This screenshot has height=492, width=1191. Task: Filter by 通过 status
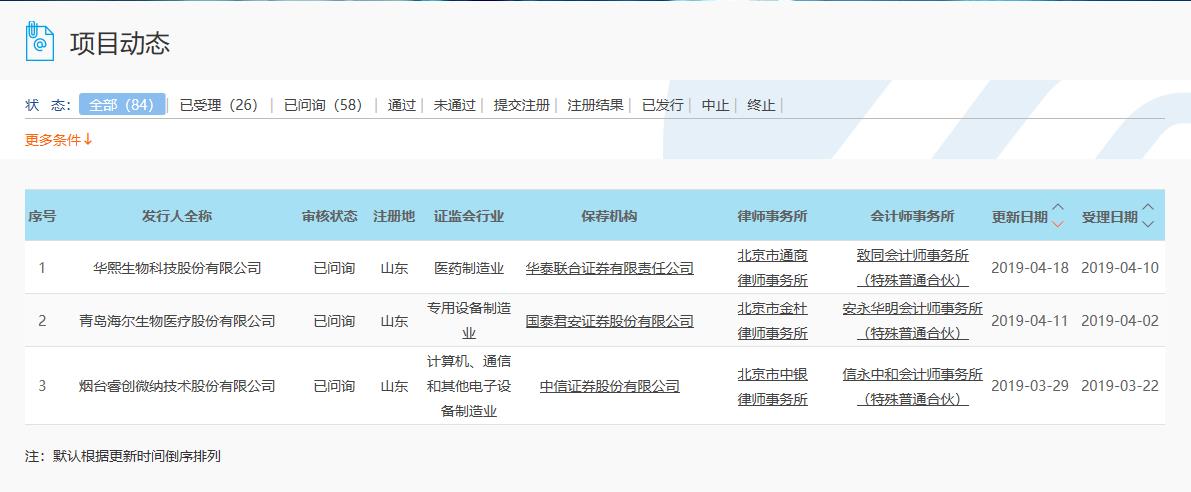pos(402,105)
